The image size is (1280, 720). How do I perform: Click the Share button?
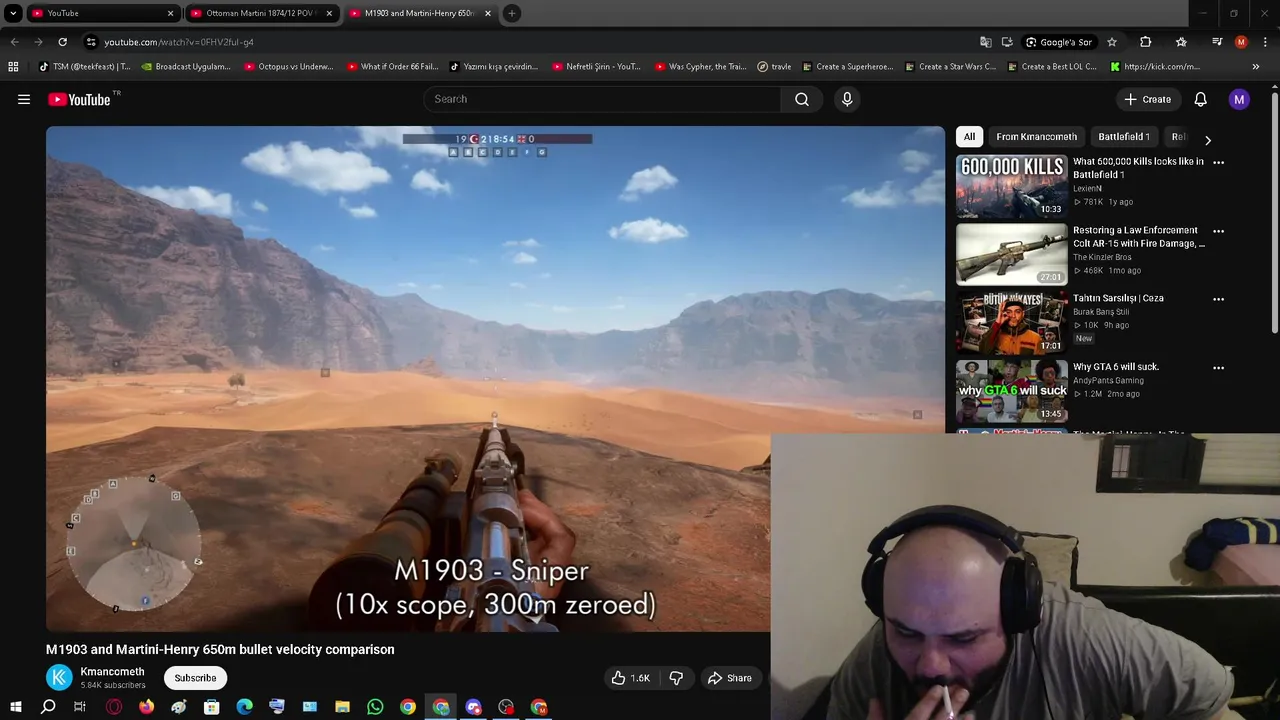click(729, 678)
